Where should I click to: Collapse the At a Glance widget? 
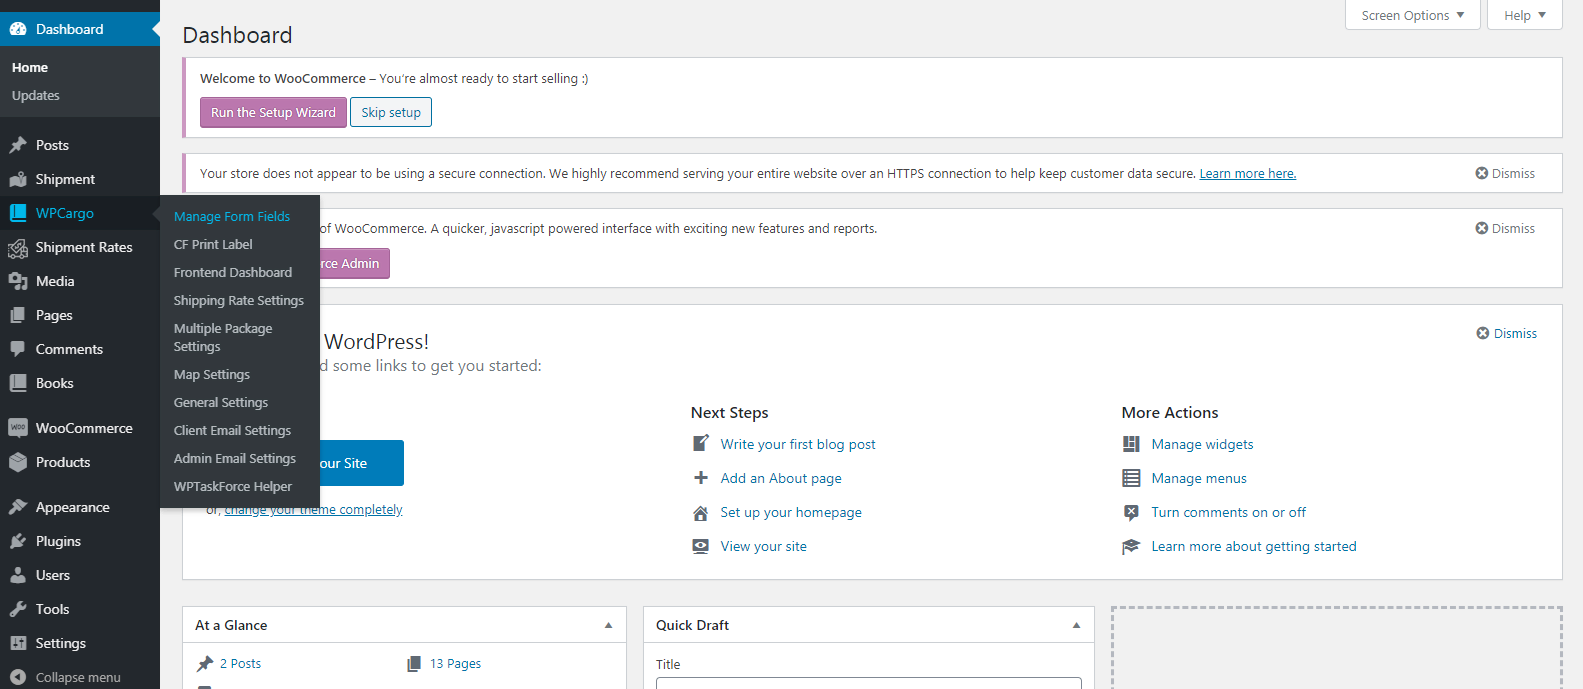click(608, 625)
